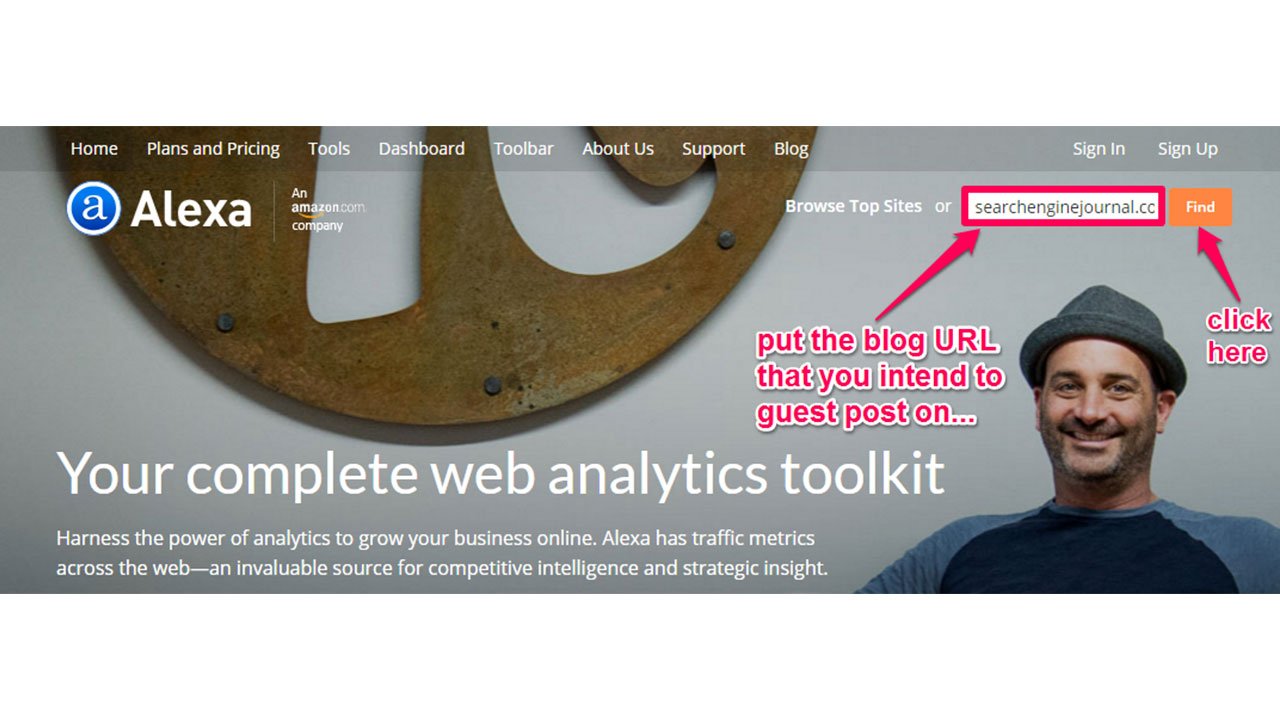Click the Sign In link
The image size is (1280, 720).
[x=1098, y=148]
